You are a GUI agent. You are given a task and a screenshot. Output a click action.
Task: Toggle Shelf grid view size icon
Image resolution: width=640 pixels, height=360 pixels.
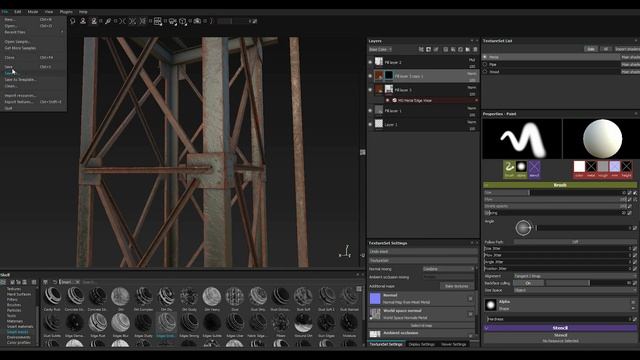pos(359,289)
